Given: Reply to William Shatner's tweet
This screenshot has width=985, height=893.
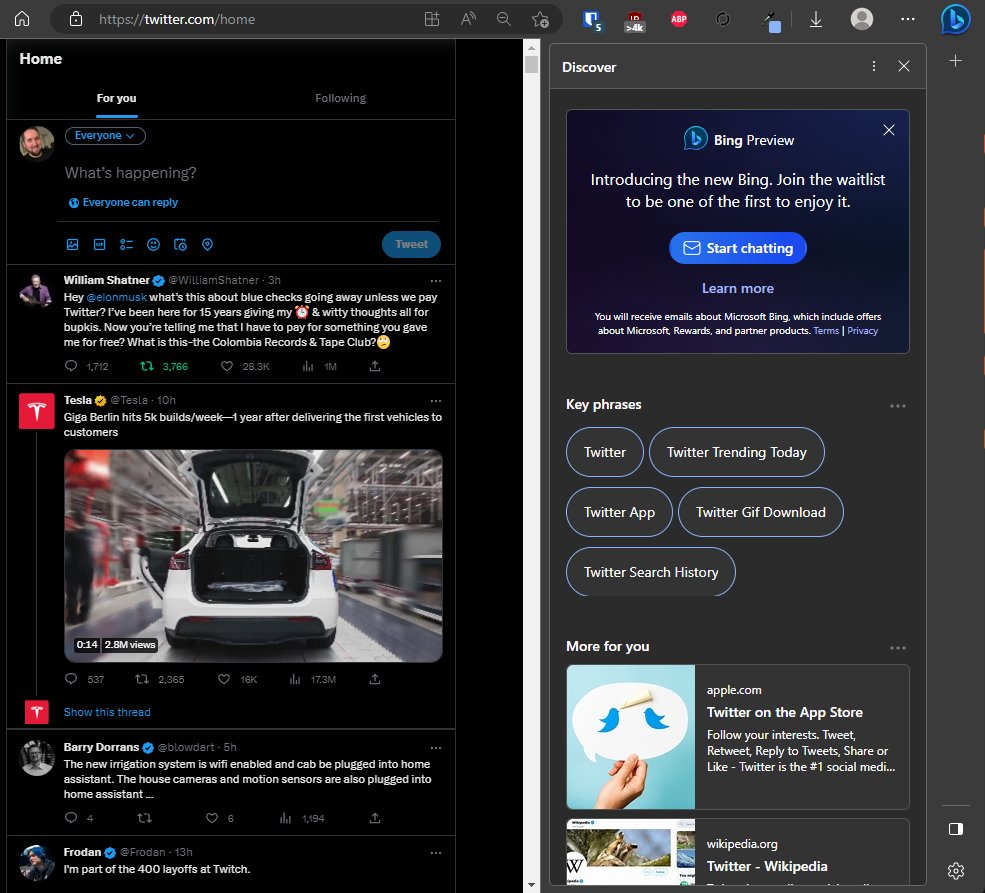Looking at the screenshot, I should (x=71, y=365).
